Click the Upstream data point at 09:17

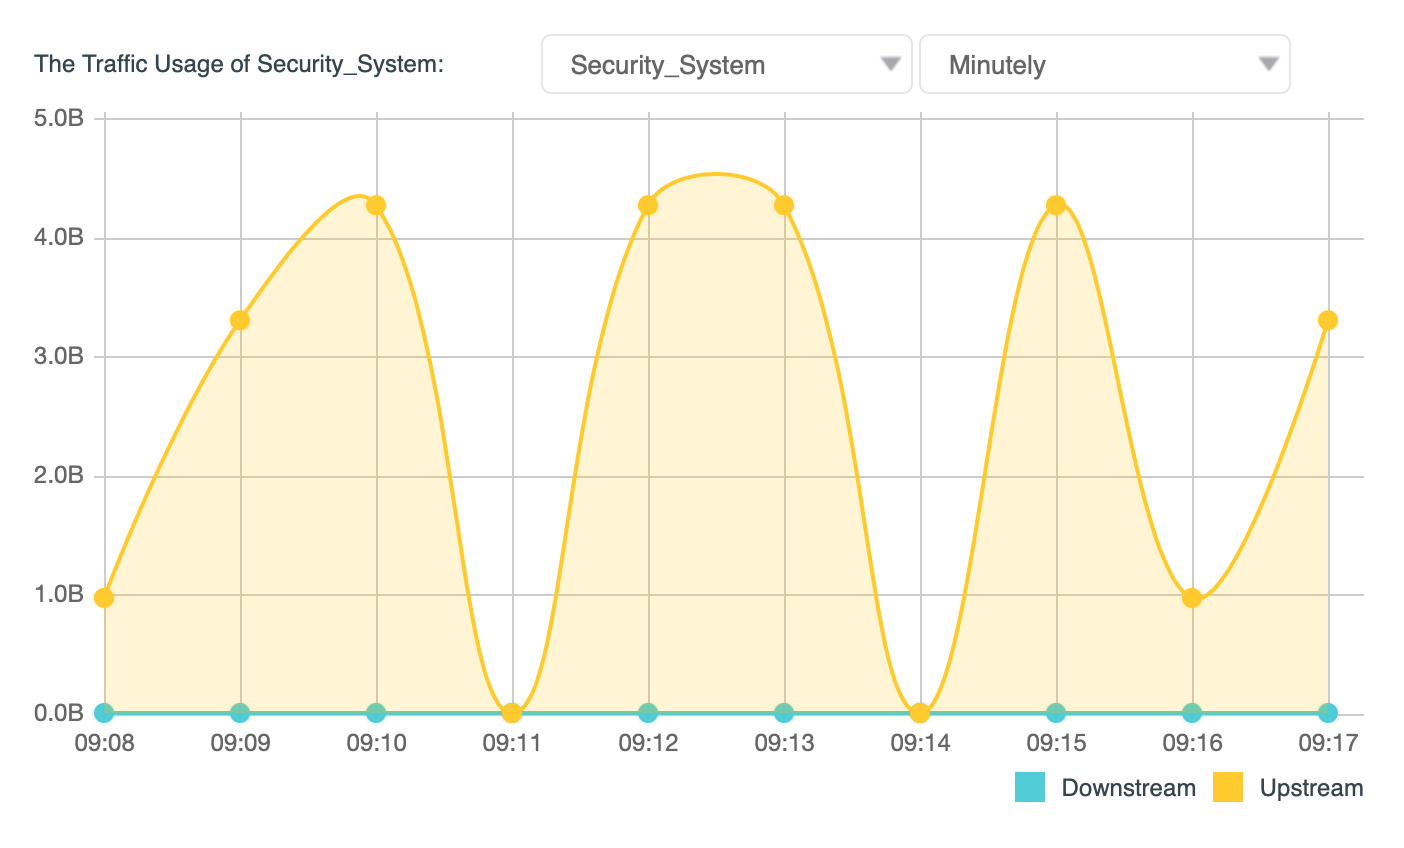[x=1328, y=321]
